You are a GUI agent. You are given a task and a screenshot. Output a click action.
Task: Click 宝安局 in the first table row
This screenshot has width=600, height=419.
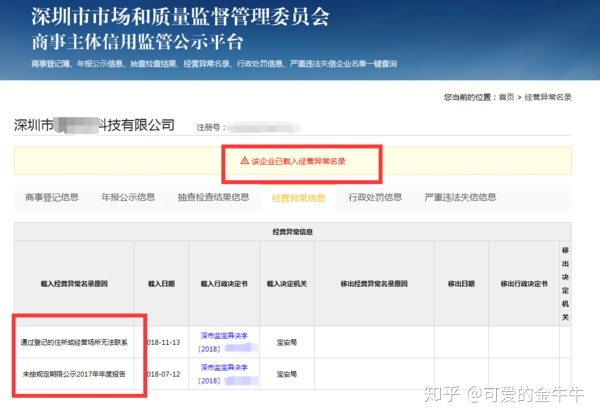point(286,340)
